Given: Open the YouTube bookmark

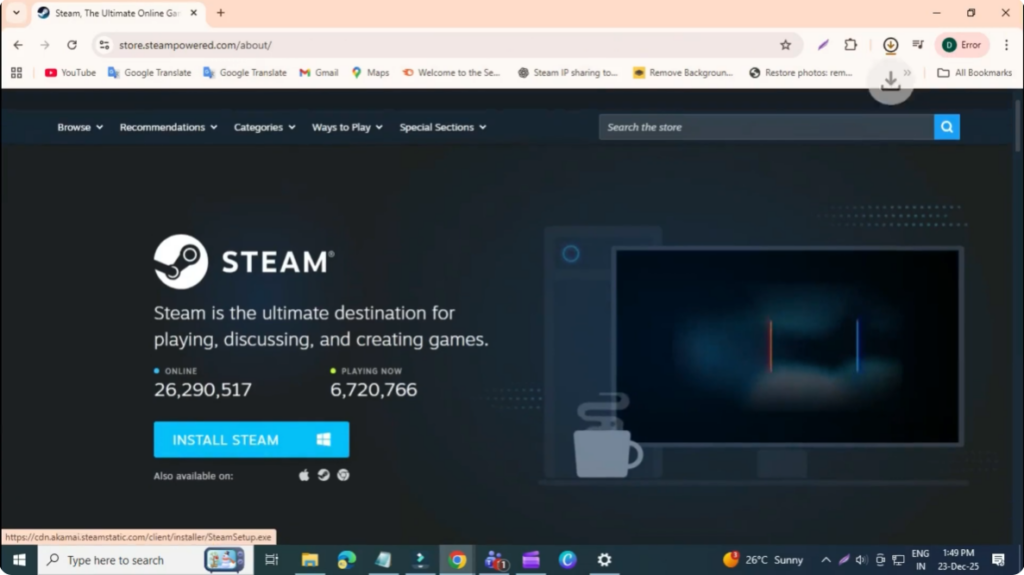Looking at the screenshot, I should click(70, 73).
